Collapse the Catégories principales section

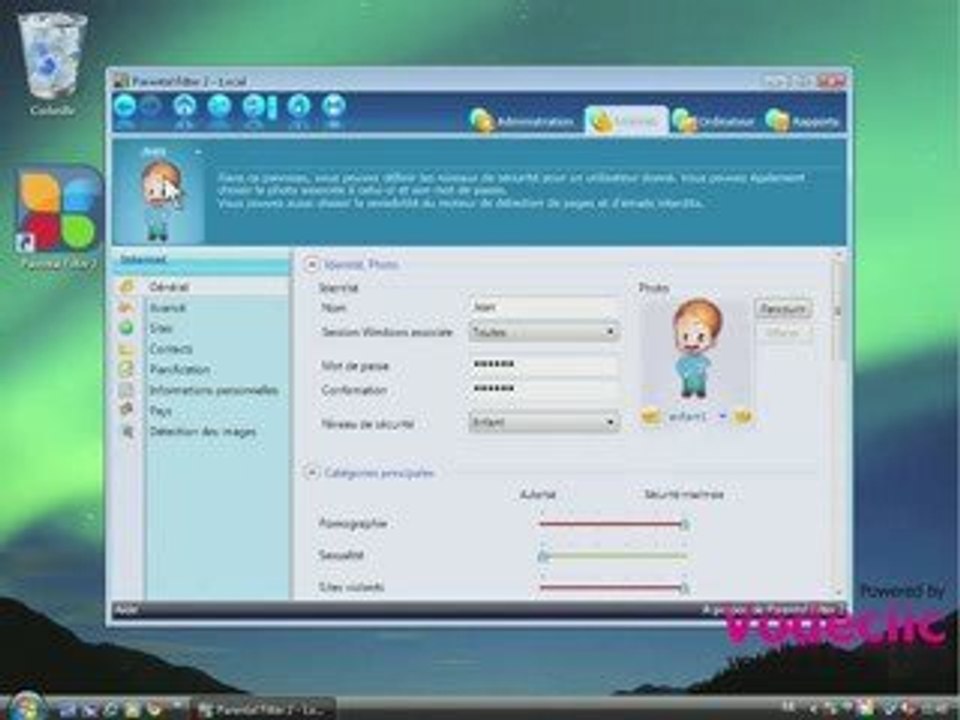(x=312, y=473)
